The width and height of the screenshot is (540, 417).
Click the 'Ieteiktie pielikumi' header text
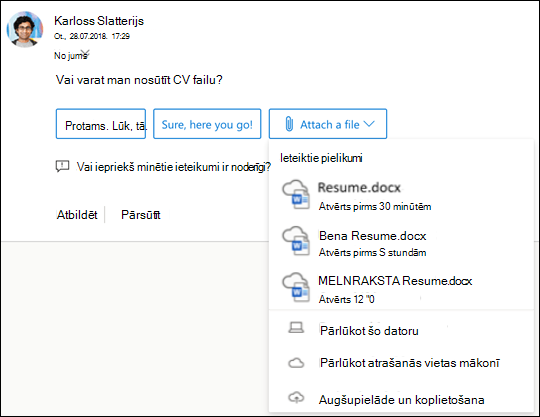click(321, 158)
